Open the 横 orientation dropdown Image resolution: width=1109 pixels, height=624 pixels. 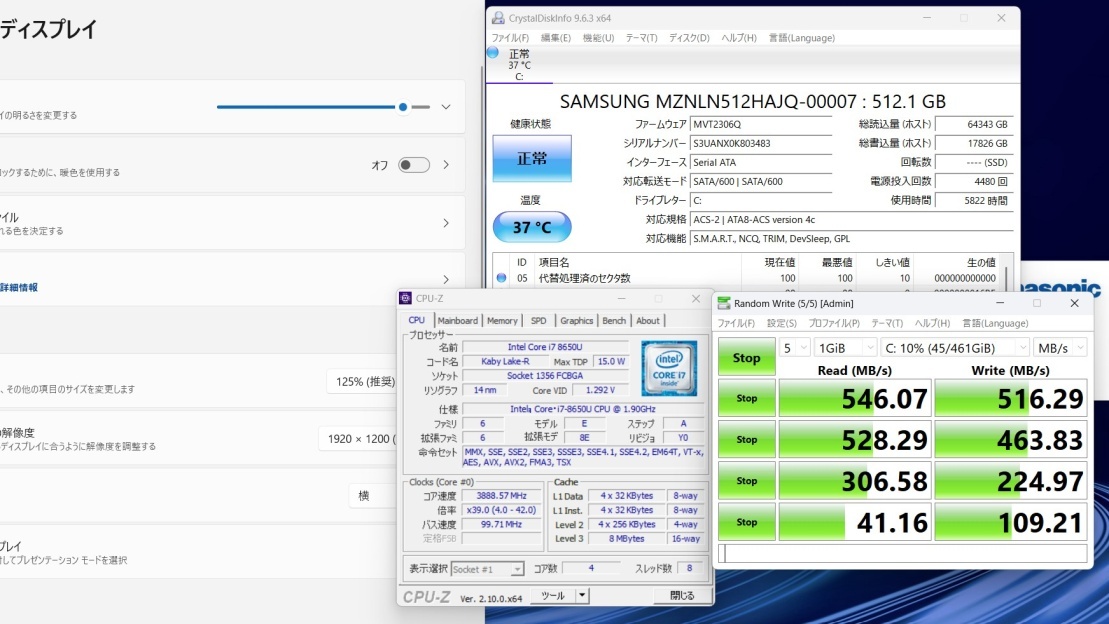[x=373, y=496]
